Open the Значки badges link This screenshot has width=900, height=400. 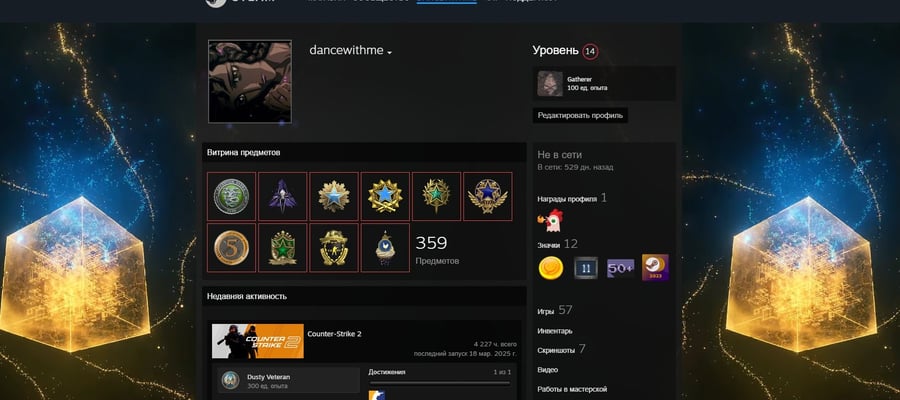557,244
